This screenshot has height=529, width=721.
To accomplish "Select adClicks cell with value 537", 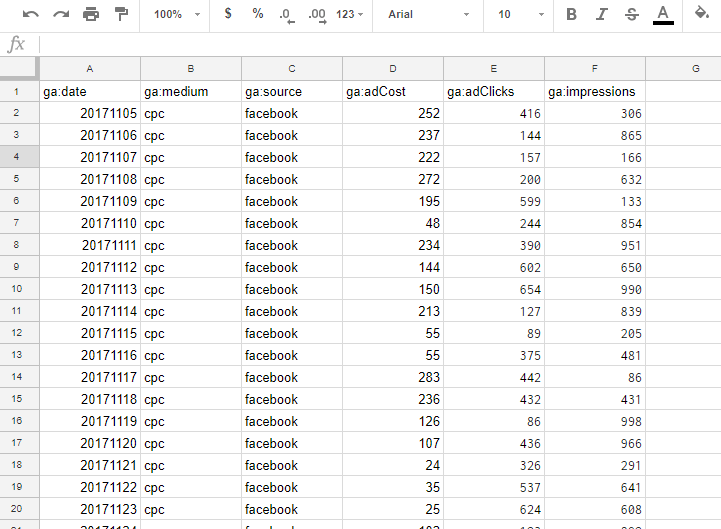I will pos(494,487).
